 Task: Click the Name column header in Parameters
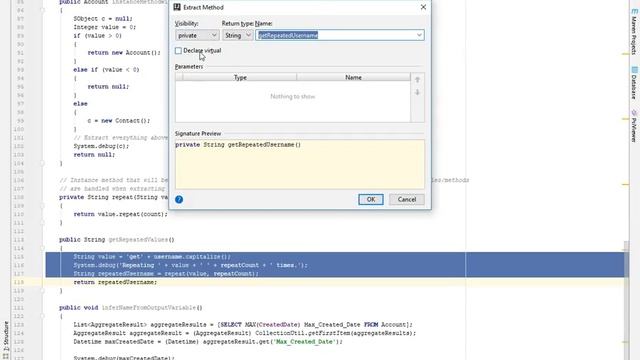(353, 77)
